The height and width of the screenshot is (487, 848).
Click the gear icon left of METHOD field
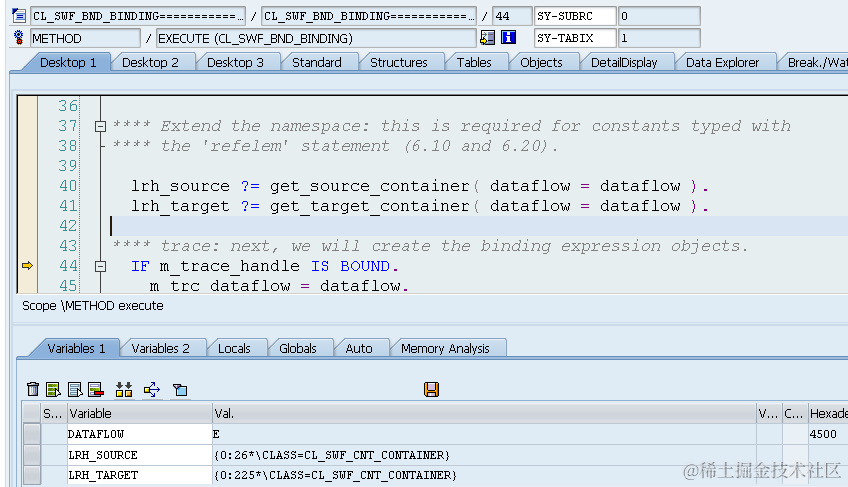pos(18,37)
